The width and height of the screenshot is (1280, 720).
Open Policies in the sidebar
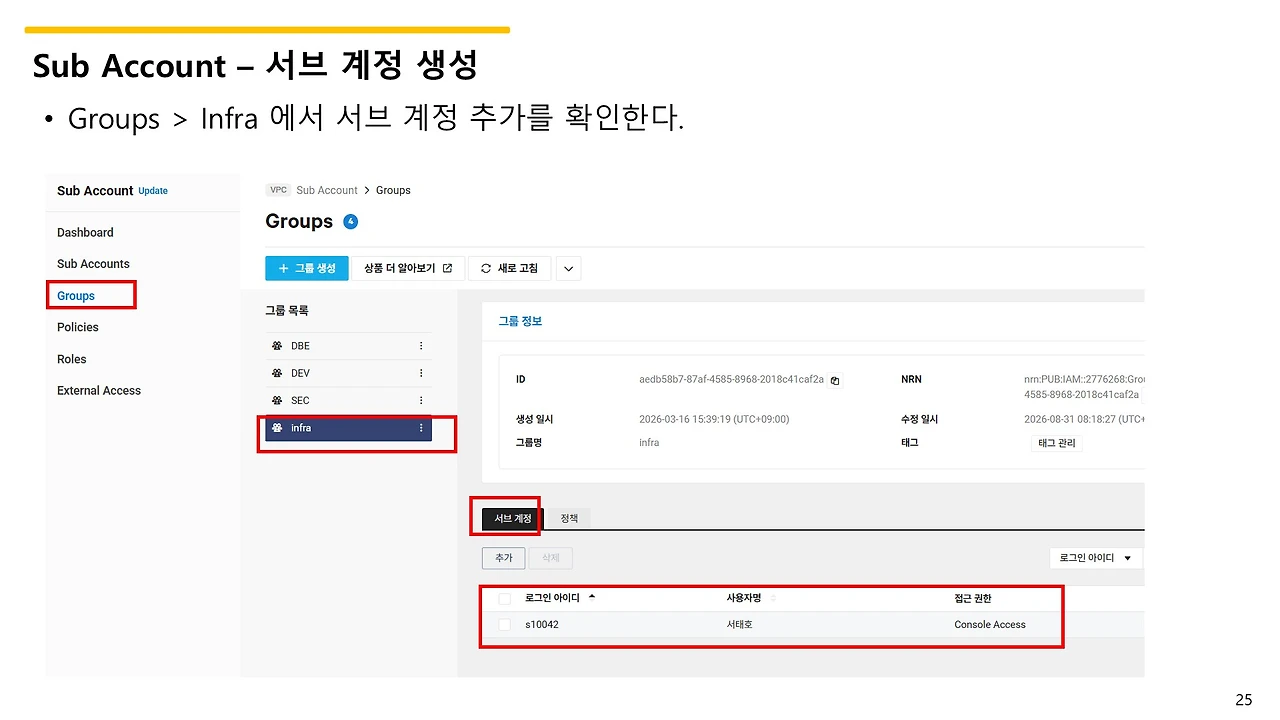[x=78, y=327]
